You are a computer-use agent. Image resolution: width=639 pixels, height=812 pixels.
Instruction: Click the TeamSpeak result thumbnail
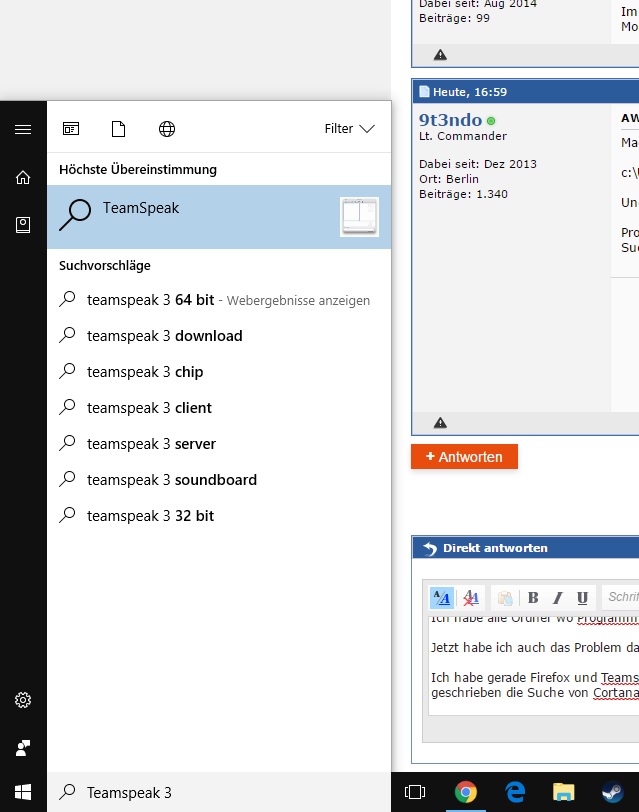[x=359, y=217]
